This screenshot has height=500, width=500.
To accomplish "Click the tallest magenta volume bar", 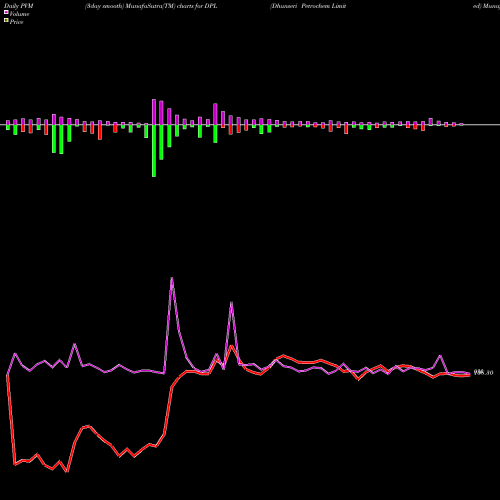I will pos(154,112).
